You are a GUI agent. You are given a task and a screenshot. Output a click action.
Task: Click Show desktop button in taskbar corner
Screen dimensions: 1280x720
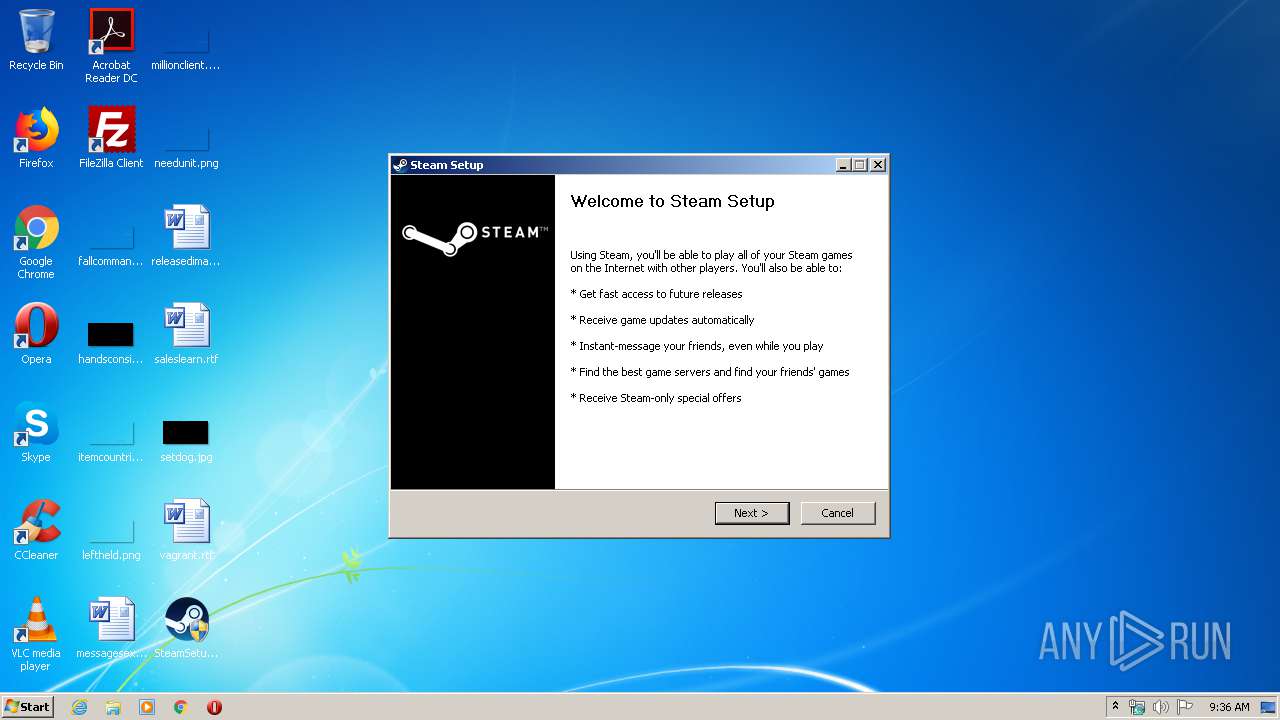[1270, 707]
